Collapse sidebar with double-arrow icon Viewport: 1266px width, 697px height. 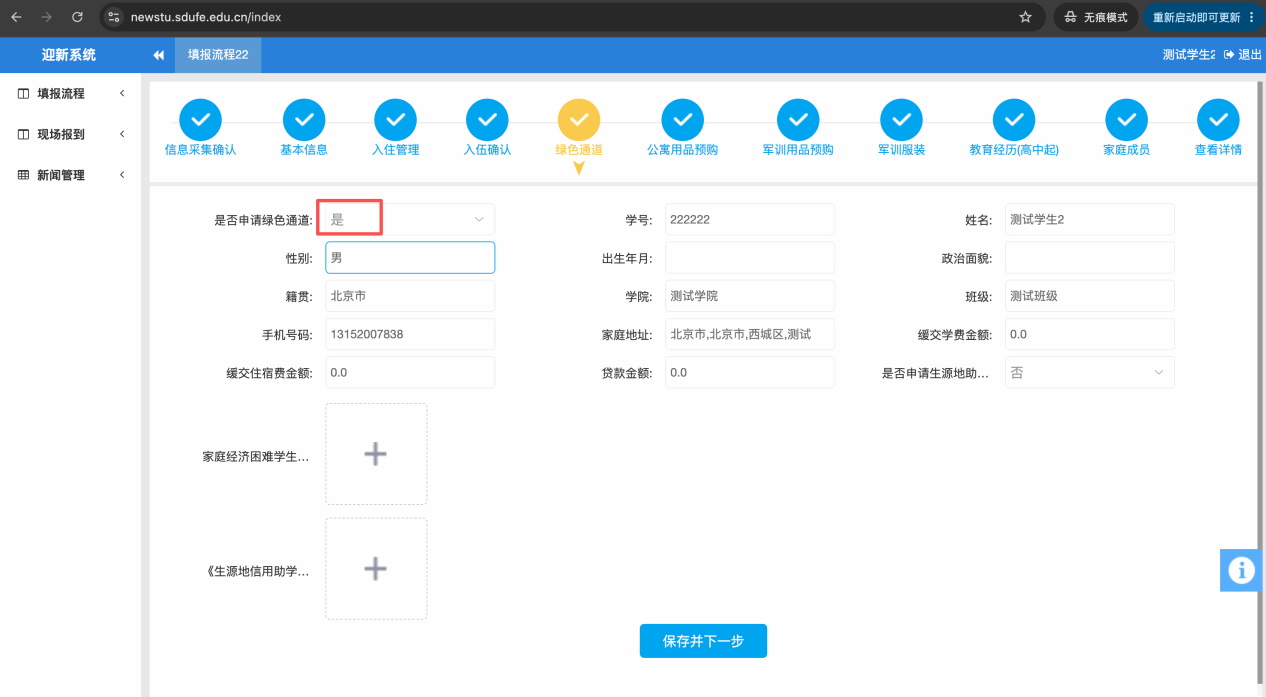point(158,55)
